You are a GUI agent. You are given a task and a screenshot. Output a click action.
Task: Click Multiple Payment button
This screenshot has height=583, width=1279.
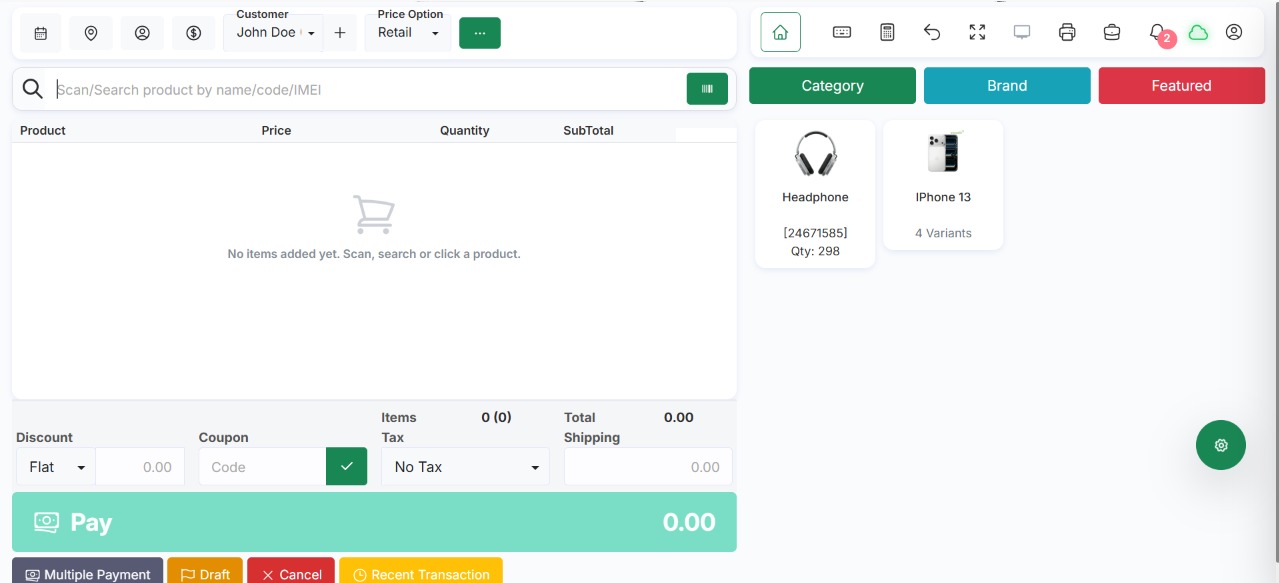tap(87, 573)
